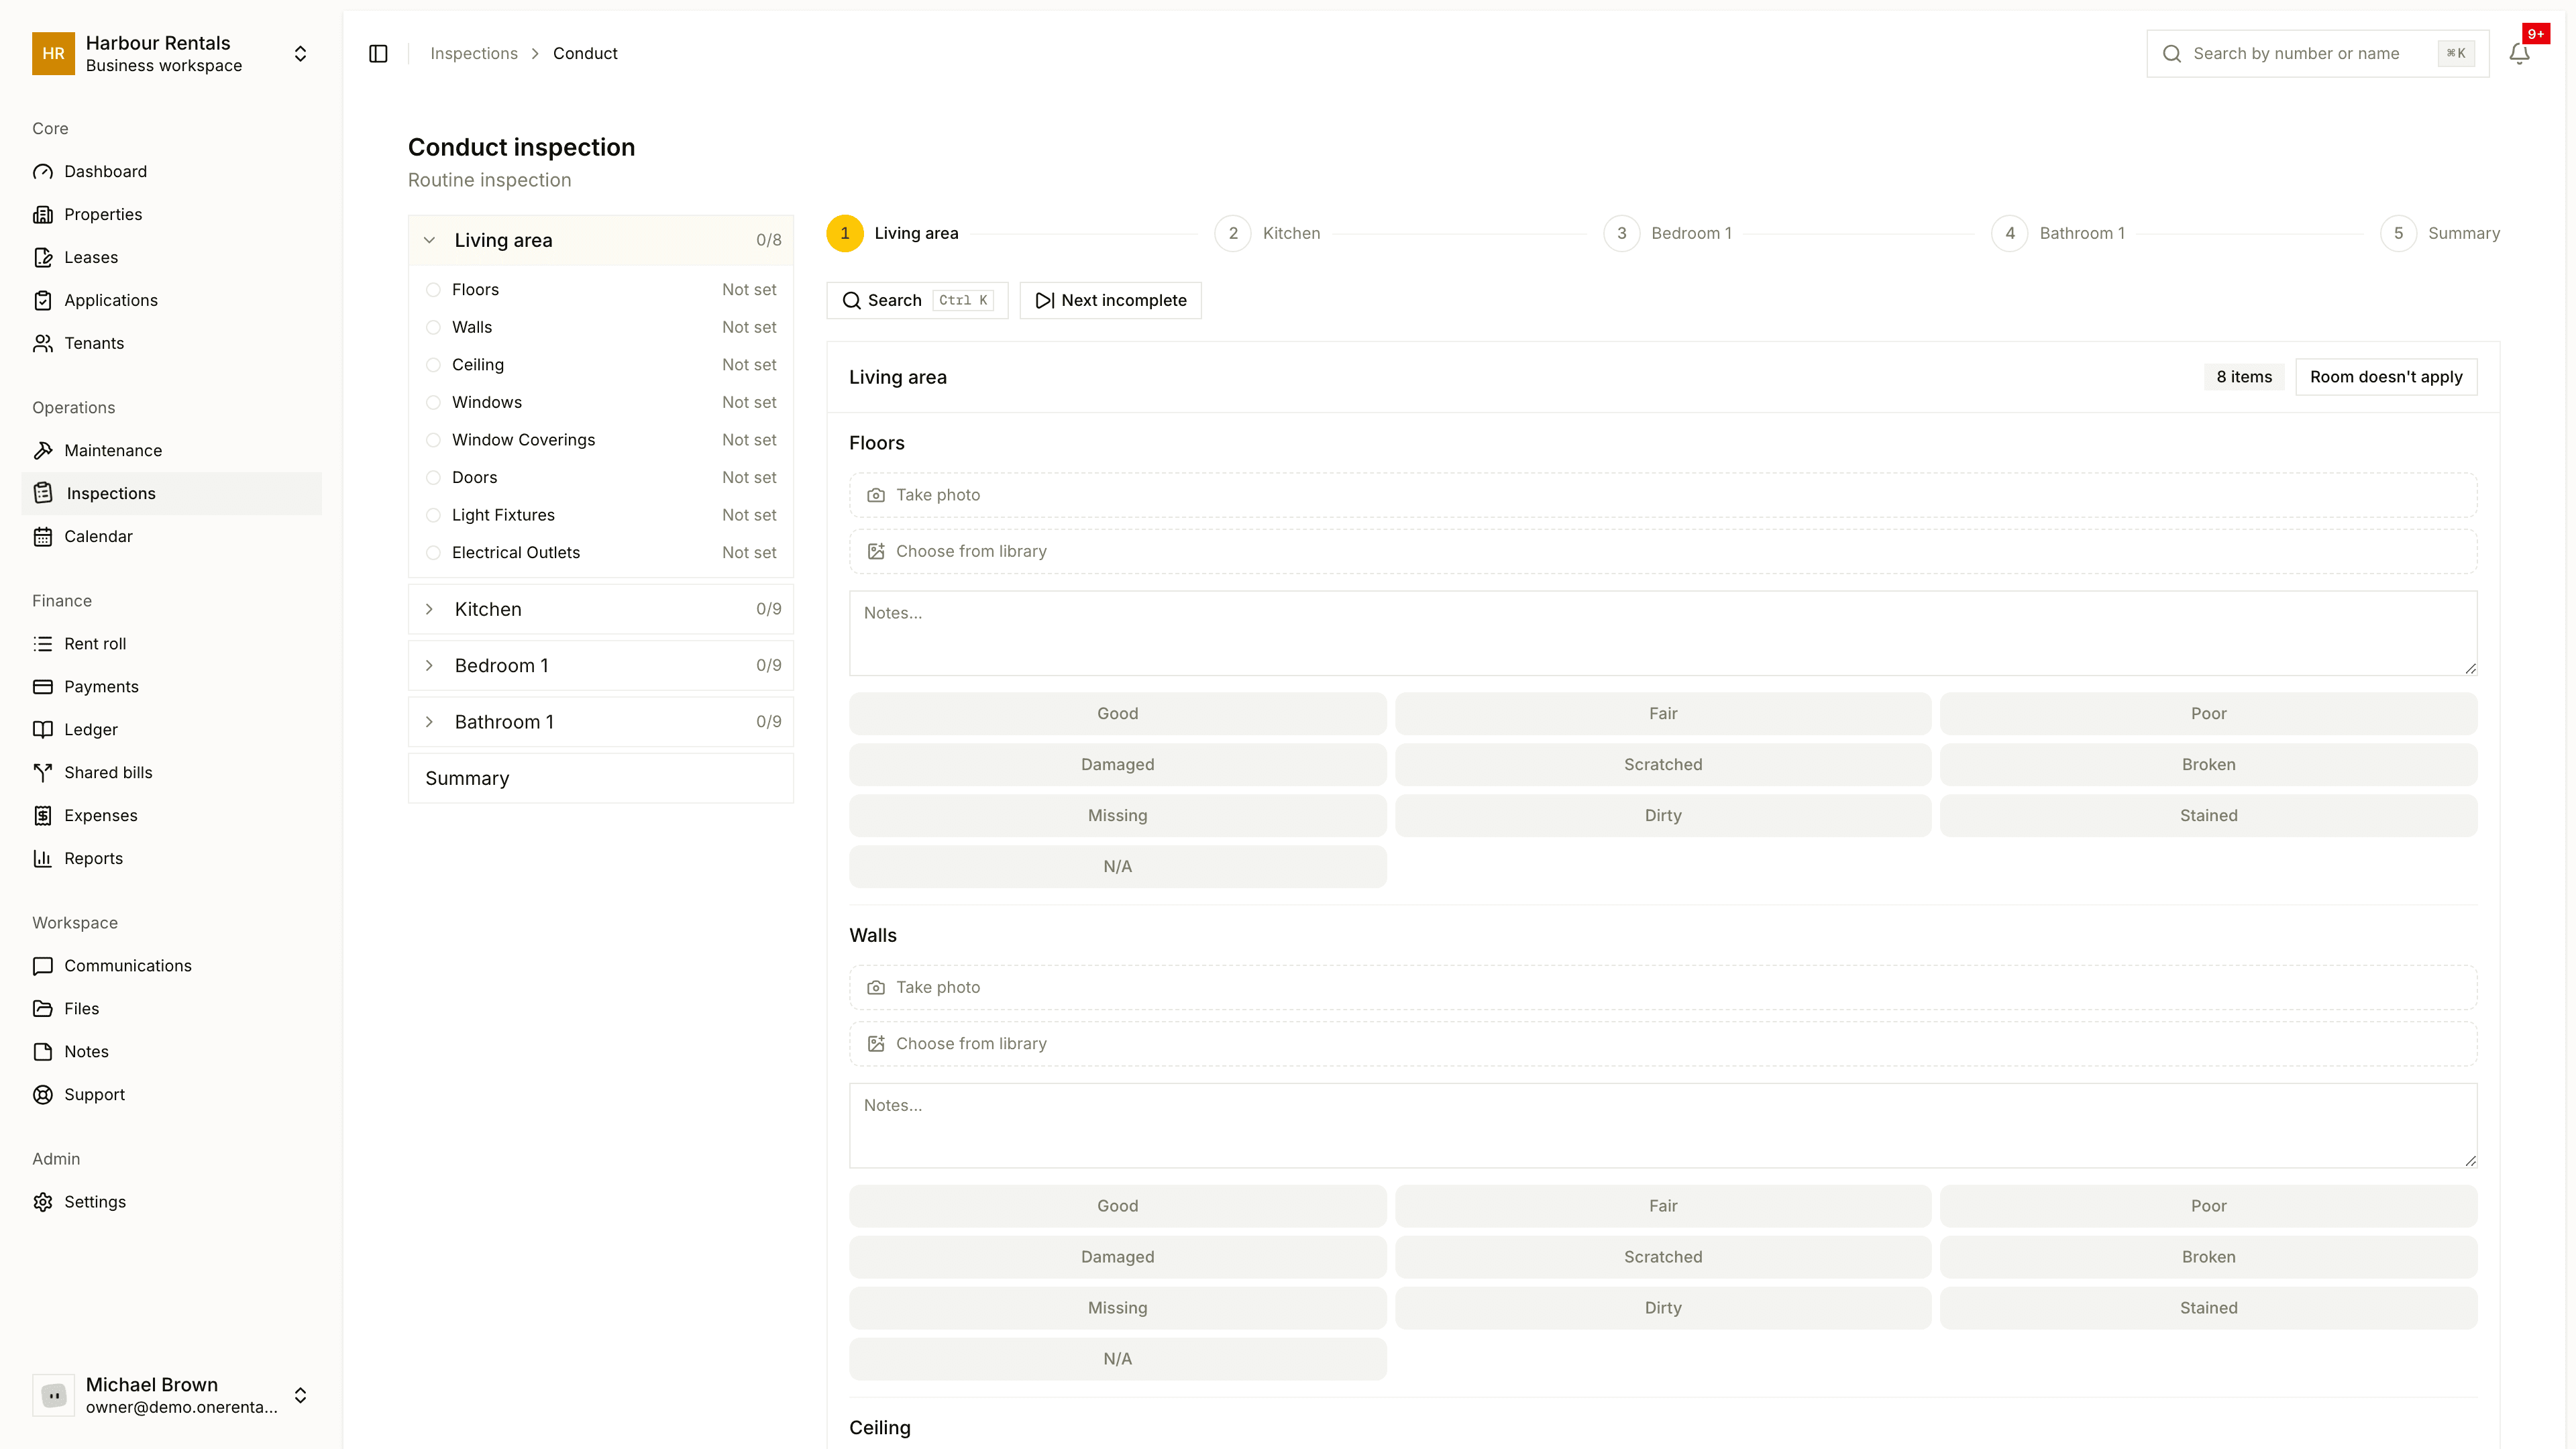Select the Doors item radio in the checklist

(433, 478)
